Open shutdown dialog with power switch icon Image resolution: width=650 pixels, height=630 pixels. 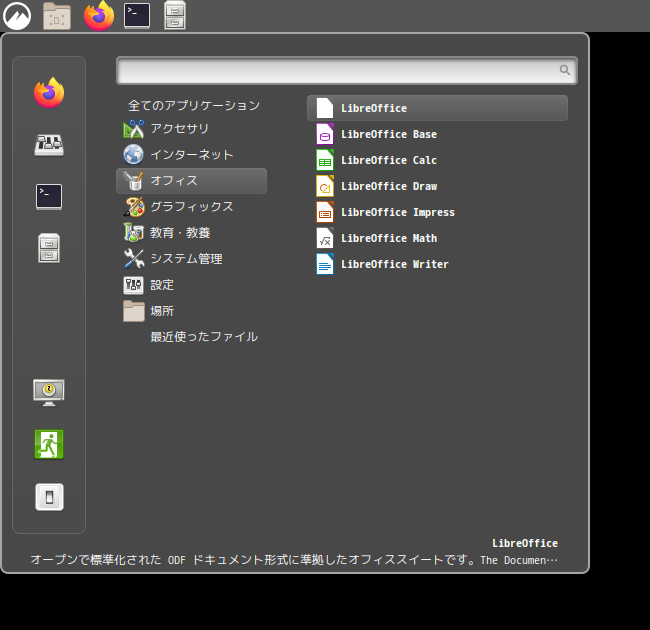(x=49, y=497)
